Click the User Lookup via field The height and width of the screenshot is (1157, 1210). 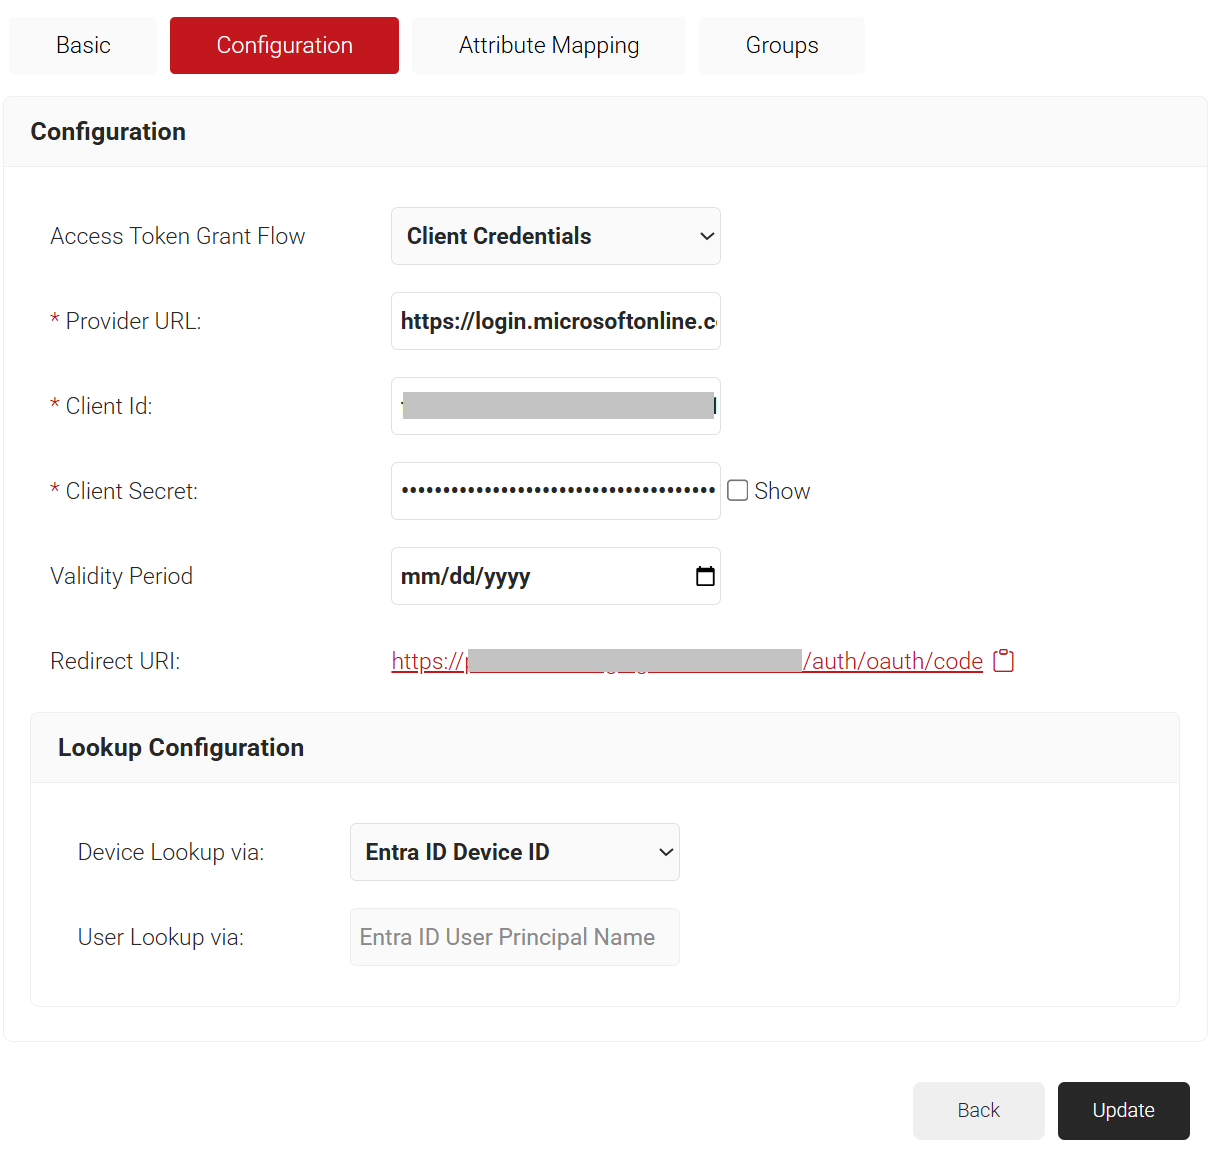click(x=514, y=937)
